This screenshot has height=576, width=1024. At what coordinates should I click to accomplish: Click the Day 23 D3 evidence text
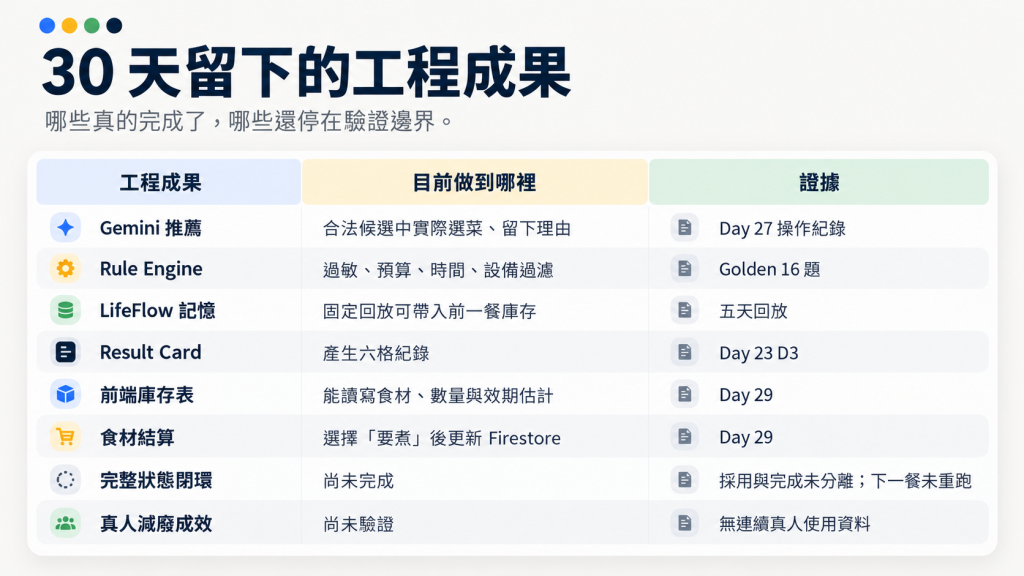click(x=759, y=353)
